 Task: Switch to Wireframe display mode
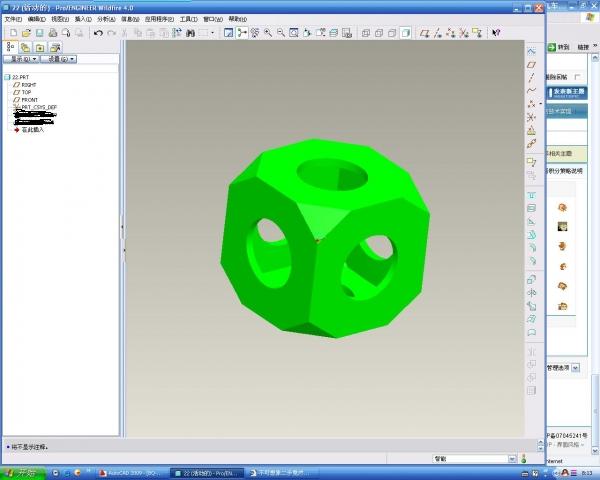click(x=366, y=33)
